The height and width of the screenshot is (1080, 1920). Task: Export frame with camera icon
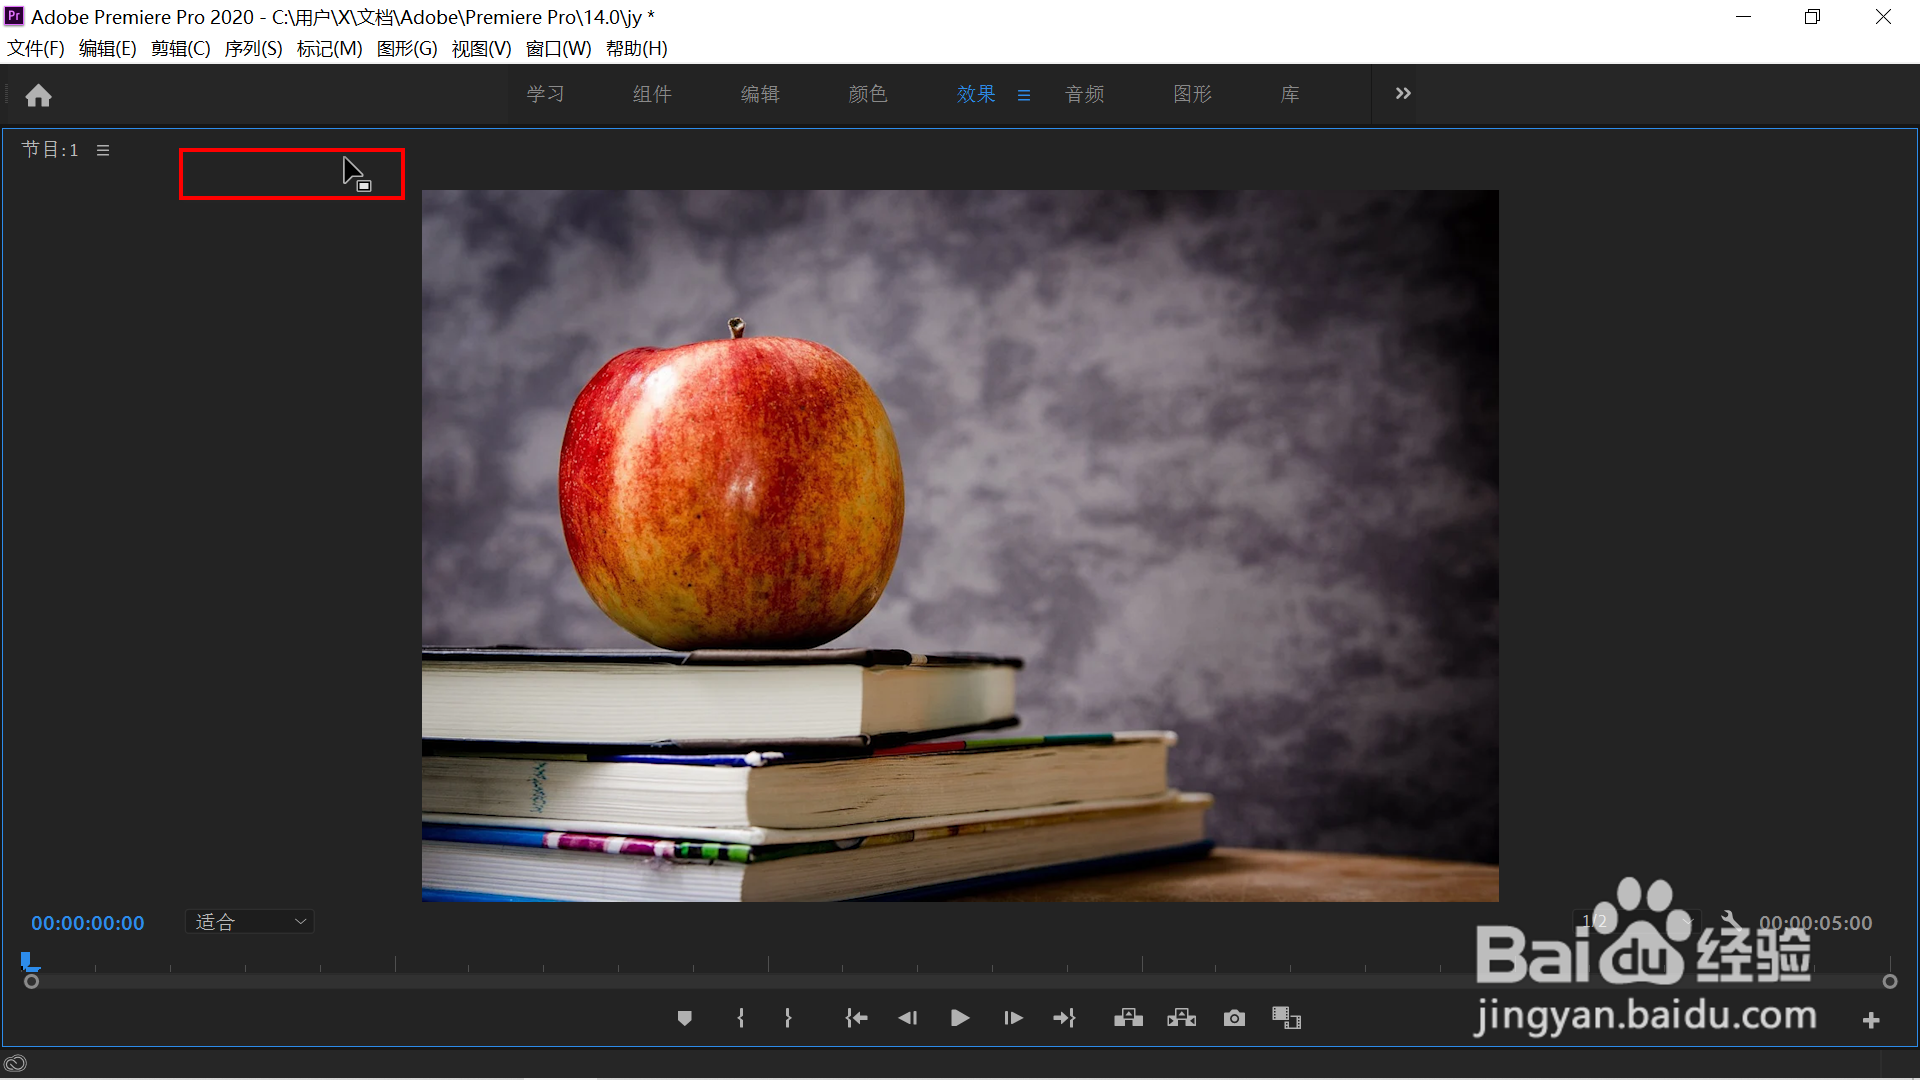1234,1018
